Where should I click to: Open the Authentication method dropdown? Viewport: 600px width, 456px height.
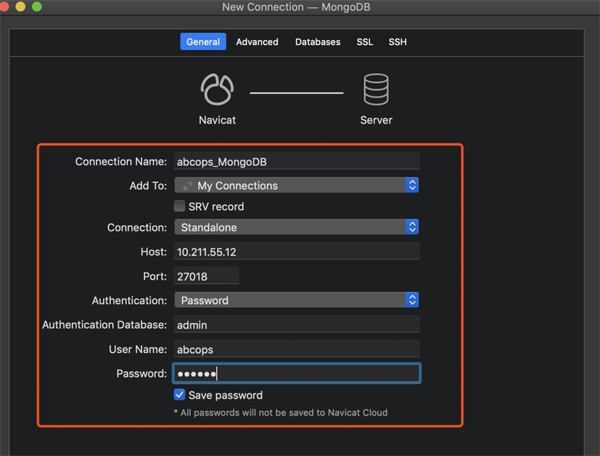(x=297, y=300)
